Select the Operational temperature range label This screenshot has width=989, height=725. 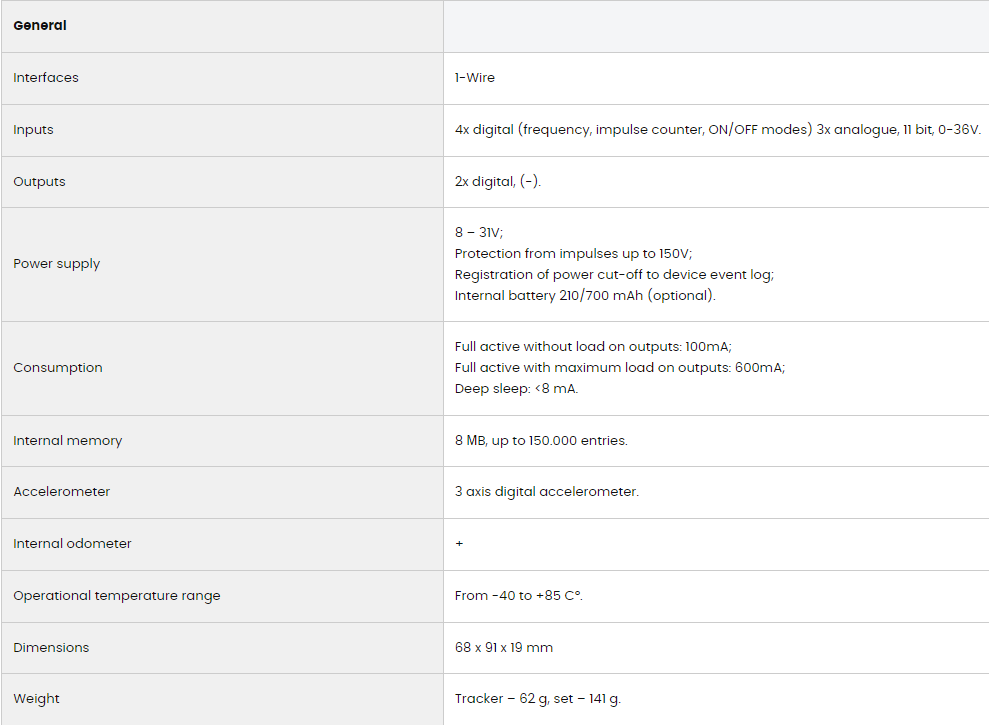117,595
